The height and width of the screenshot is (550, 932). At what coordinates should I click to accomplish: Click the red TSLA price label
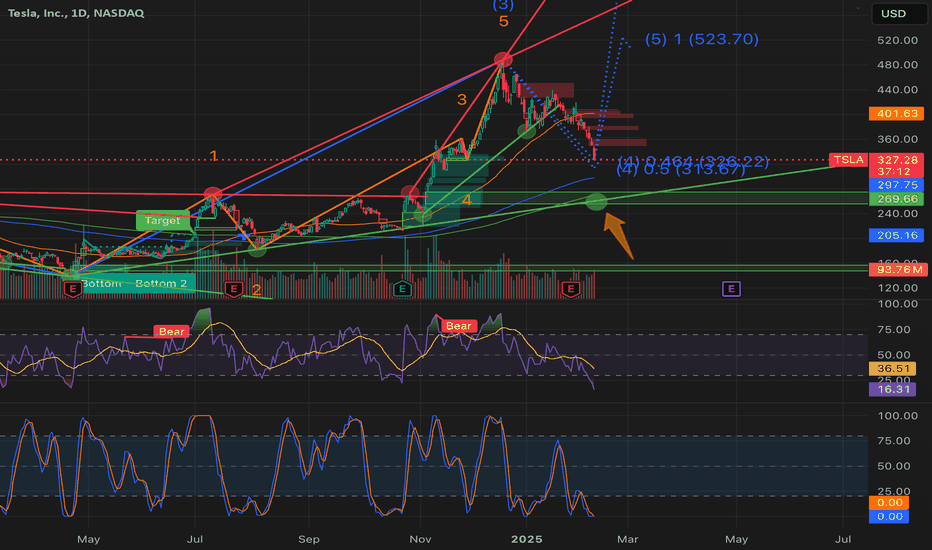pos(848,159)
